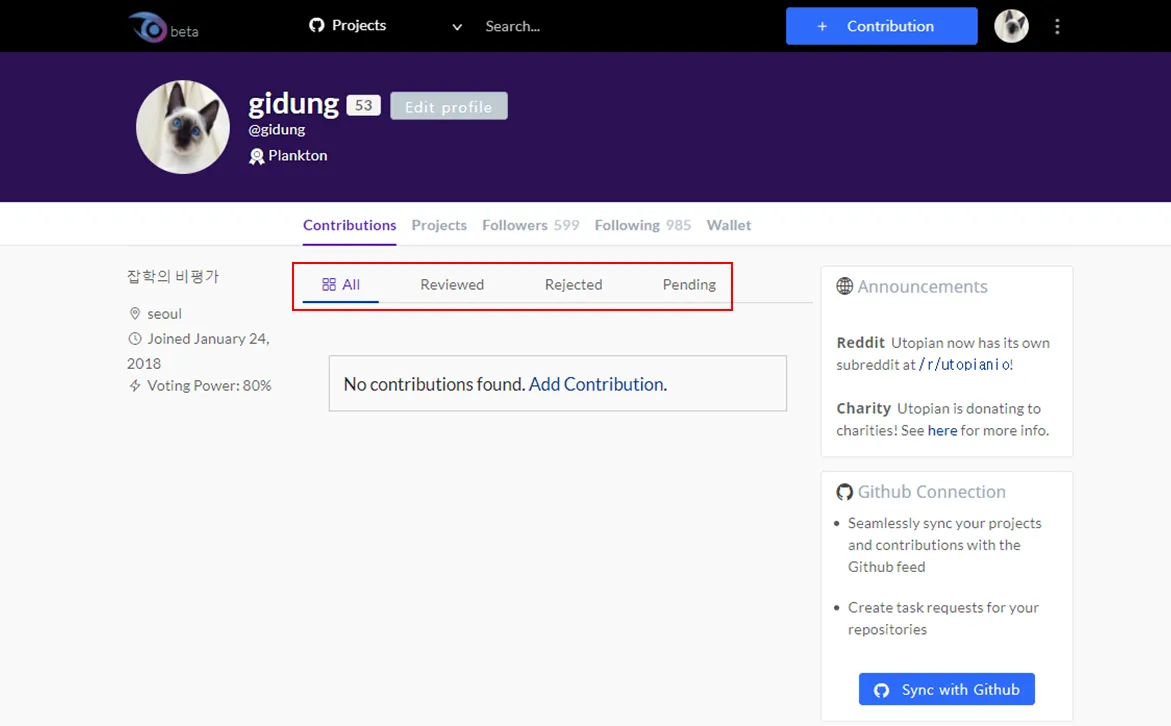Select the @gidung handle text
This screenshot has width=1171, height=726.
pyautogui.click(x=276, y=129)
